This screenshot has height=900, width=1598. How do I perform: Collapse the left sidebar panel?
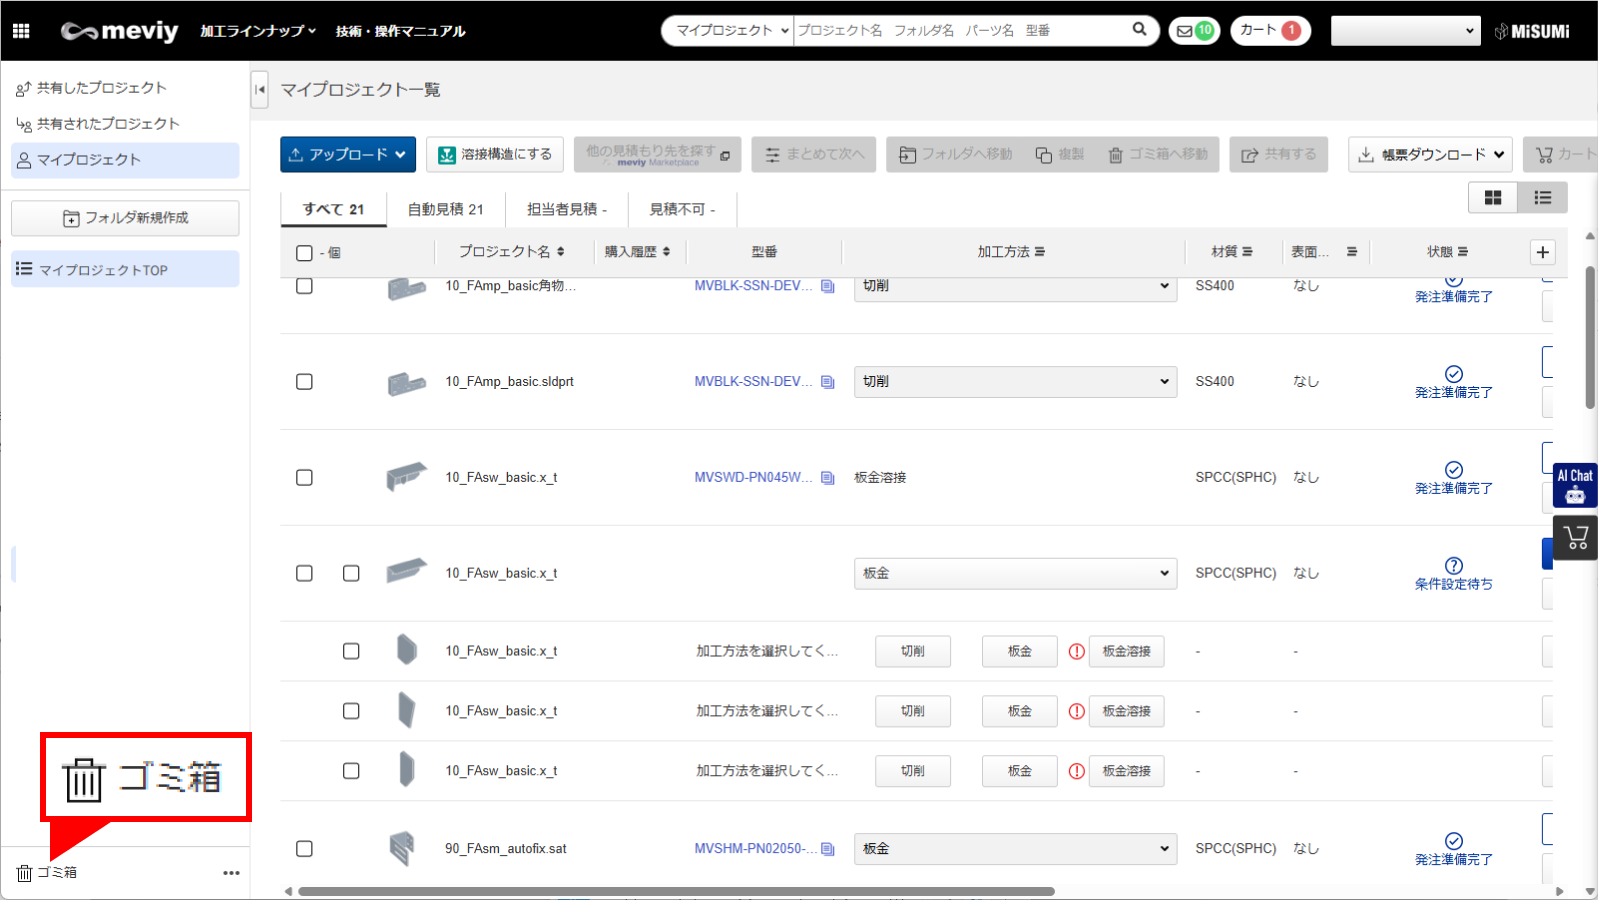pyautogui.click(x=260, y=89)
